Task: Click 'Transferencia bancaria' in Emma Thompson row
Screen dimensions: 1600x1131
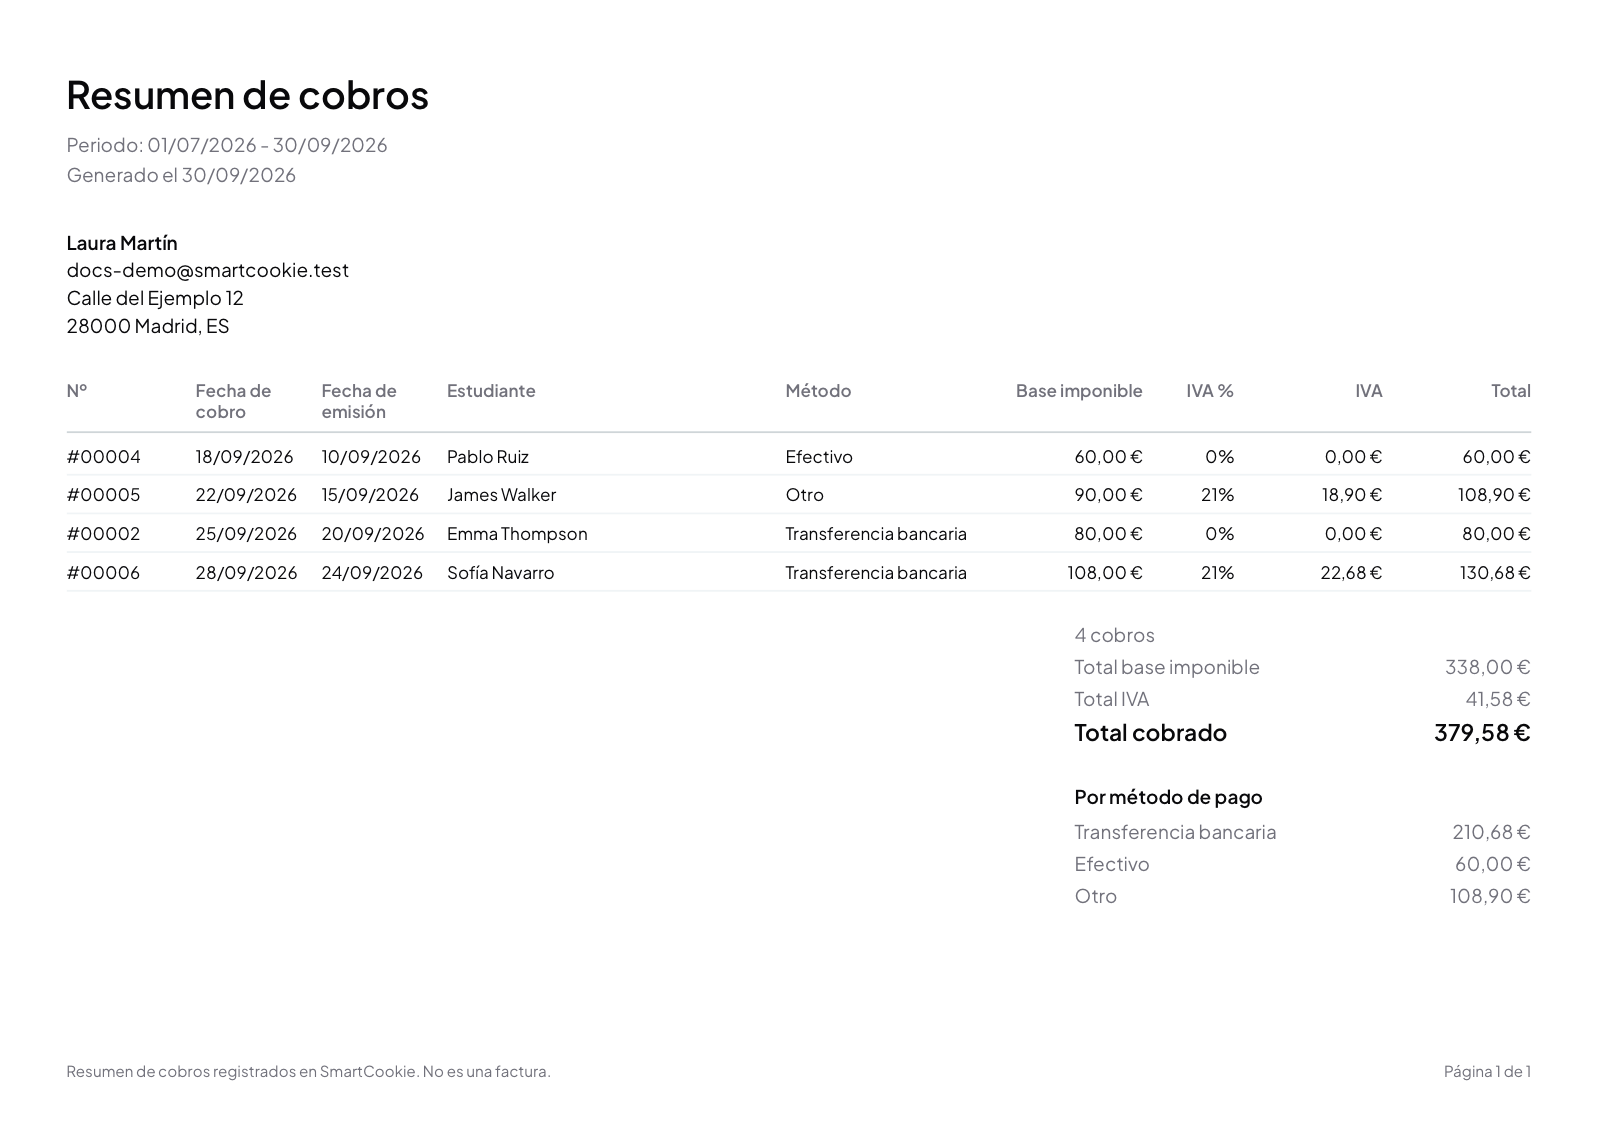Action: 876,534
